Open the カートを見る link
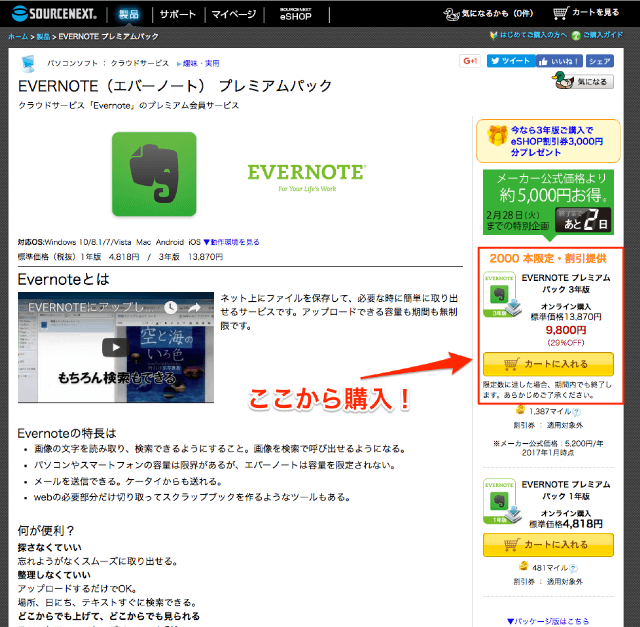Screen dimensions: 640x627 click(595, 13)
